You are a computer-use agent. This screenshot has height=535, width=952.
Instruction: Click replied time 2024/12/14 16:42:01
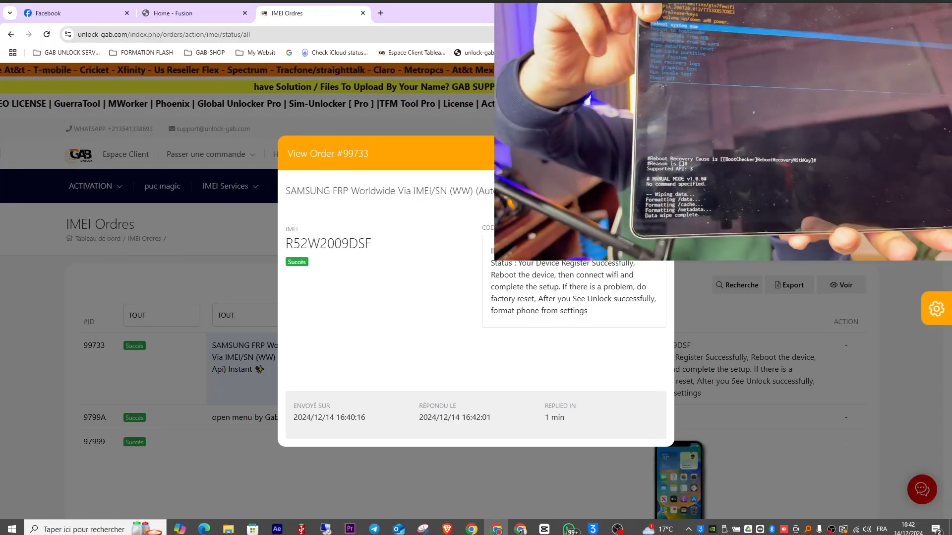(x=455, y=417)
